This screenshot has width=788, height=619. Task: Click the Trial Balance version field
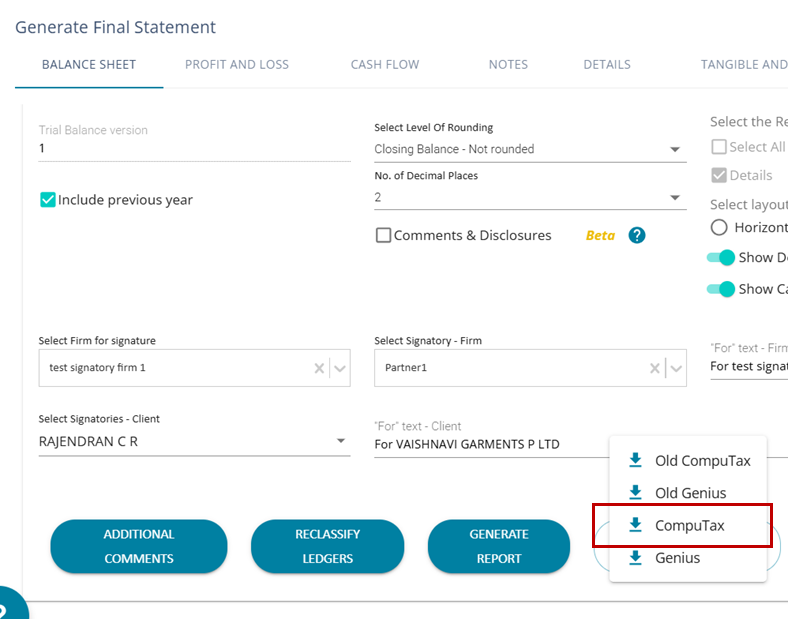pyautogui.click(x=195, y=148)
